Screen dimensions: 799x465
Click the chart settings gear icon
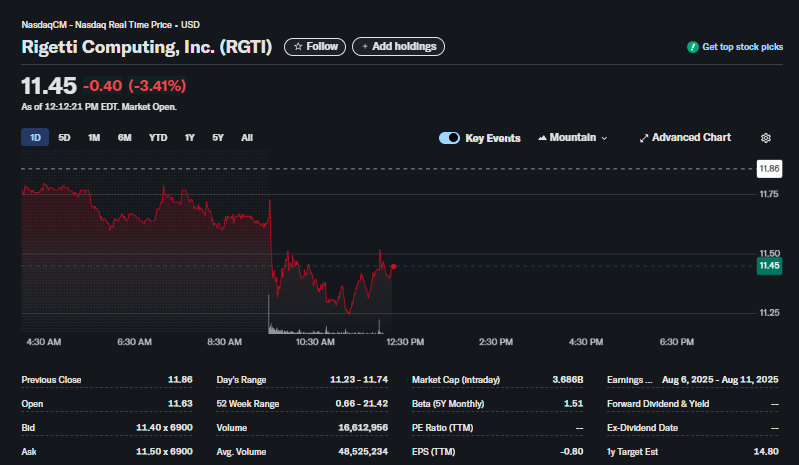tap(765, 138)
